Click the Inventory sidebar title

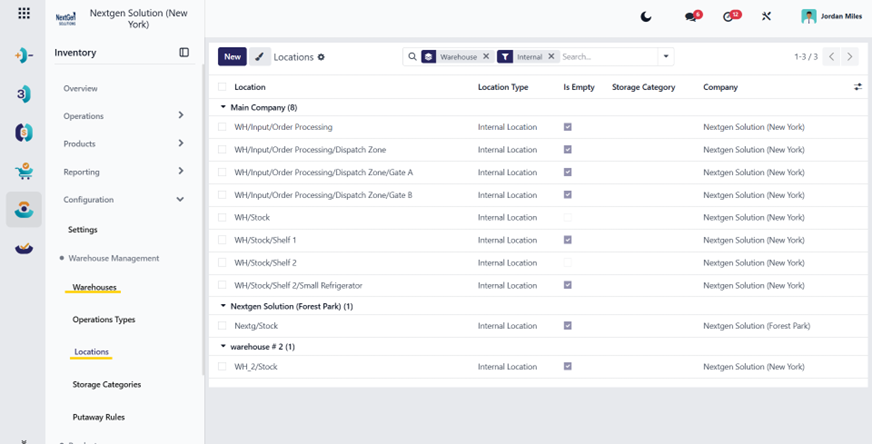[75, 53]
